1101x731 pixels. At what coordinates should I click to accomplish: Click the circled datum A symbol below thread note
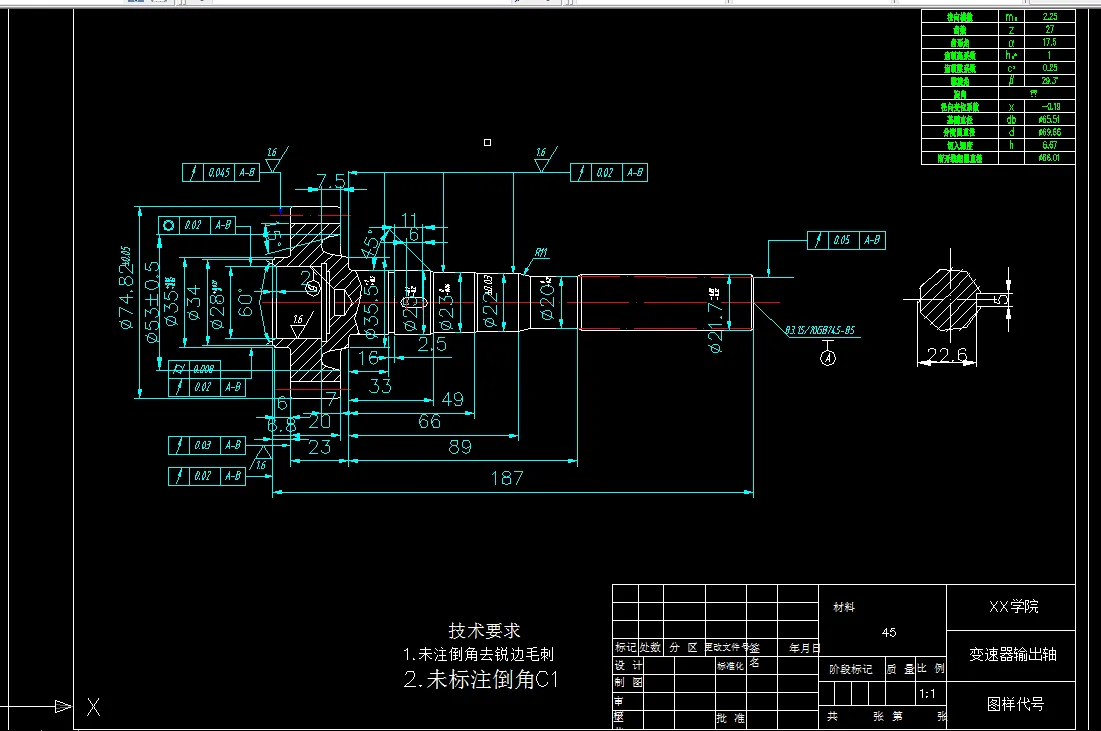828,358
